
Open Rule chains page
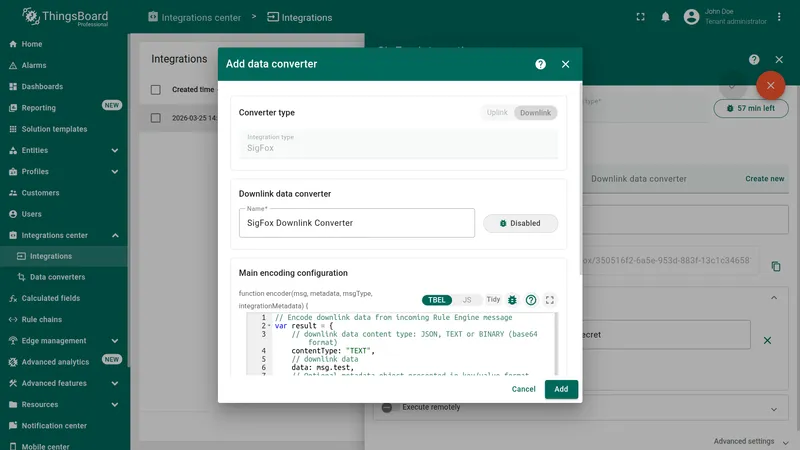click(x=64, y=320)
